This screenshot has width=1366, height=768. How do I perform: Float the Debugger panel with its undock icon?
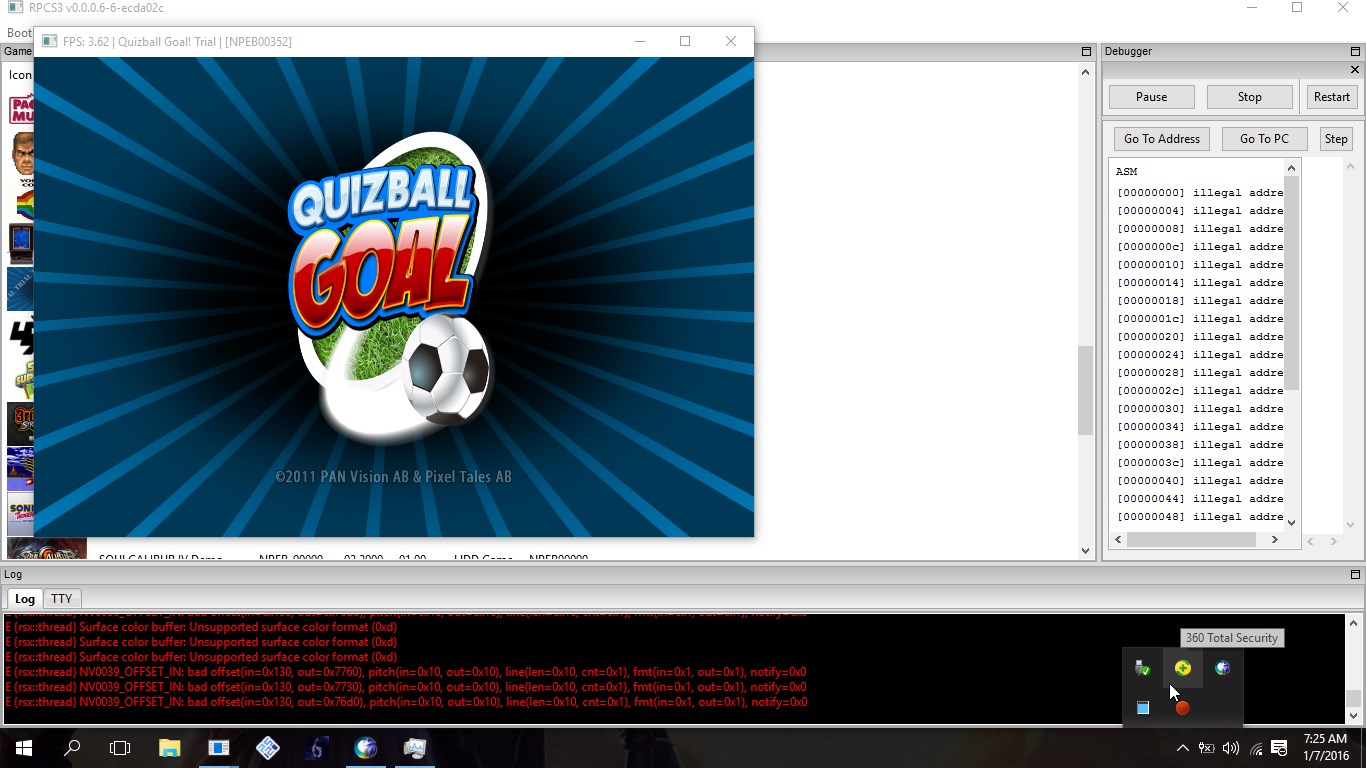[x=1355, y=51]
